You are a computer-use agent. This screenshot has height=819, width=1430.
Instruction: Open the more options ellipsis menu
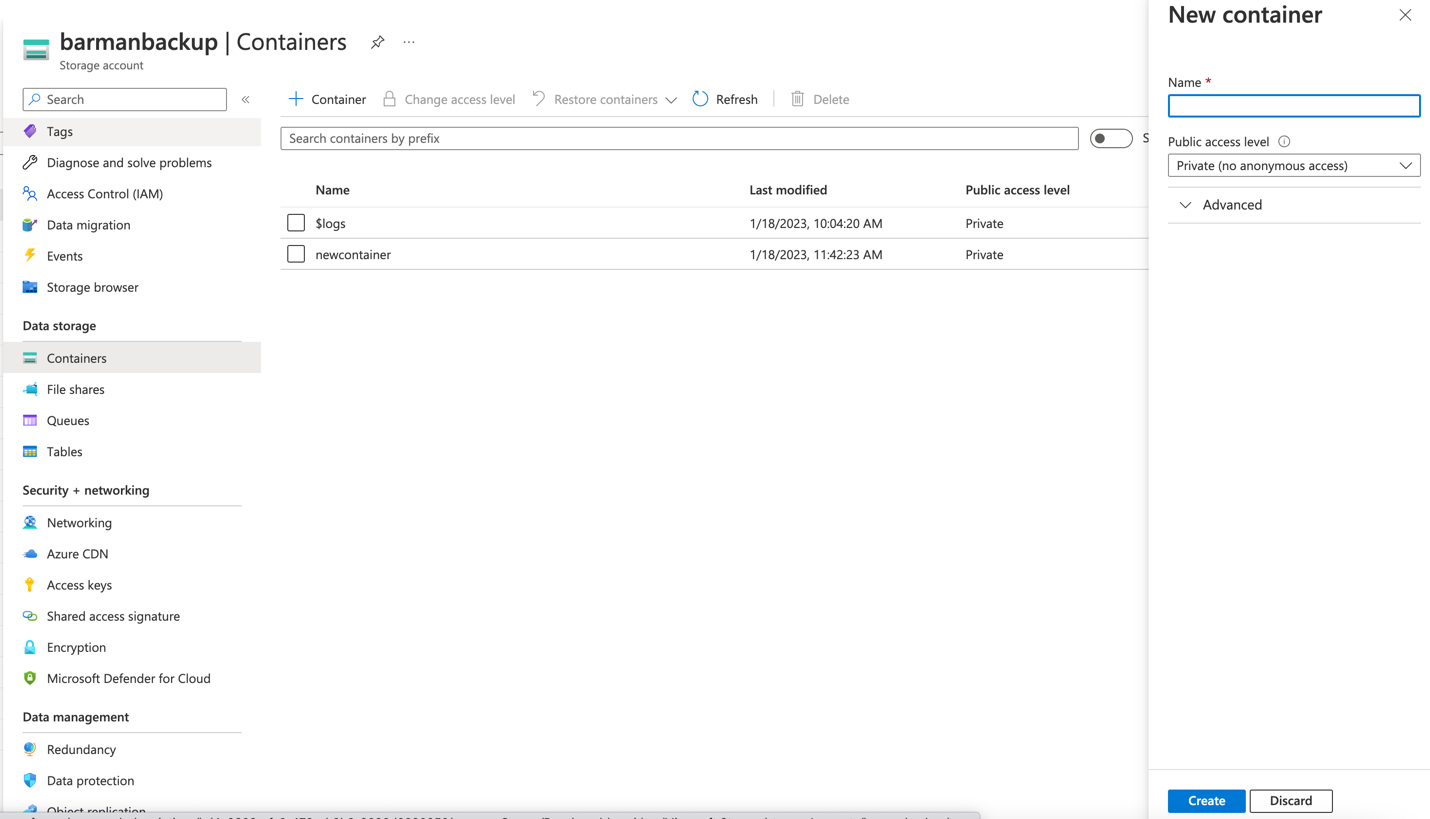coord(409,42)
